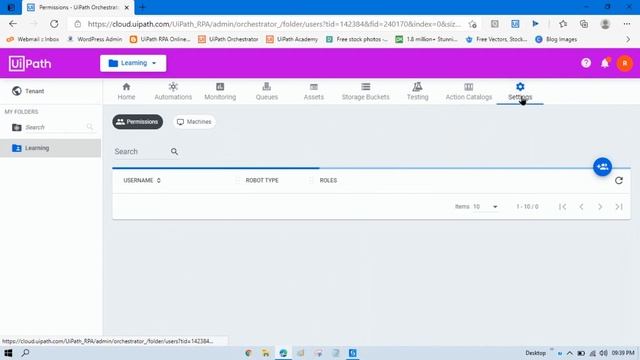Open the help question mark icon
This screenshot has height=360, width=640.
point(586,63)
